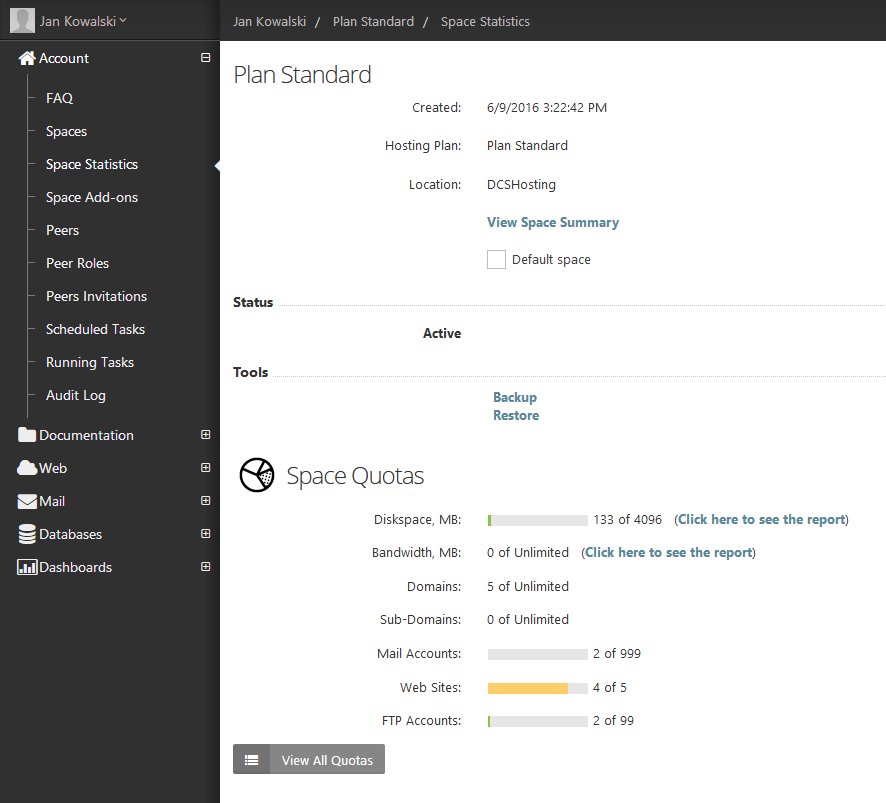Click the Diskspace usage progress bar
This screenshot has height=803, width=886.
(x=537, y=520)
